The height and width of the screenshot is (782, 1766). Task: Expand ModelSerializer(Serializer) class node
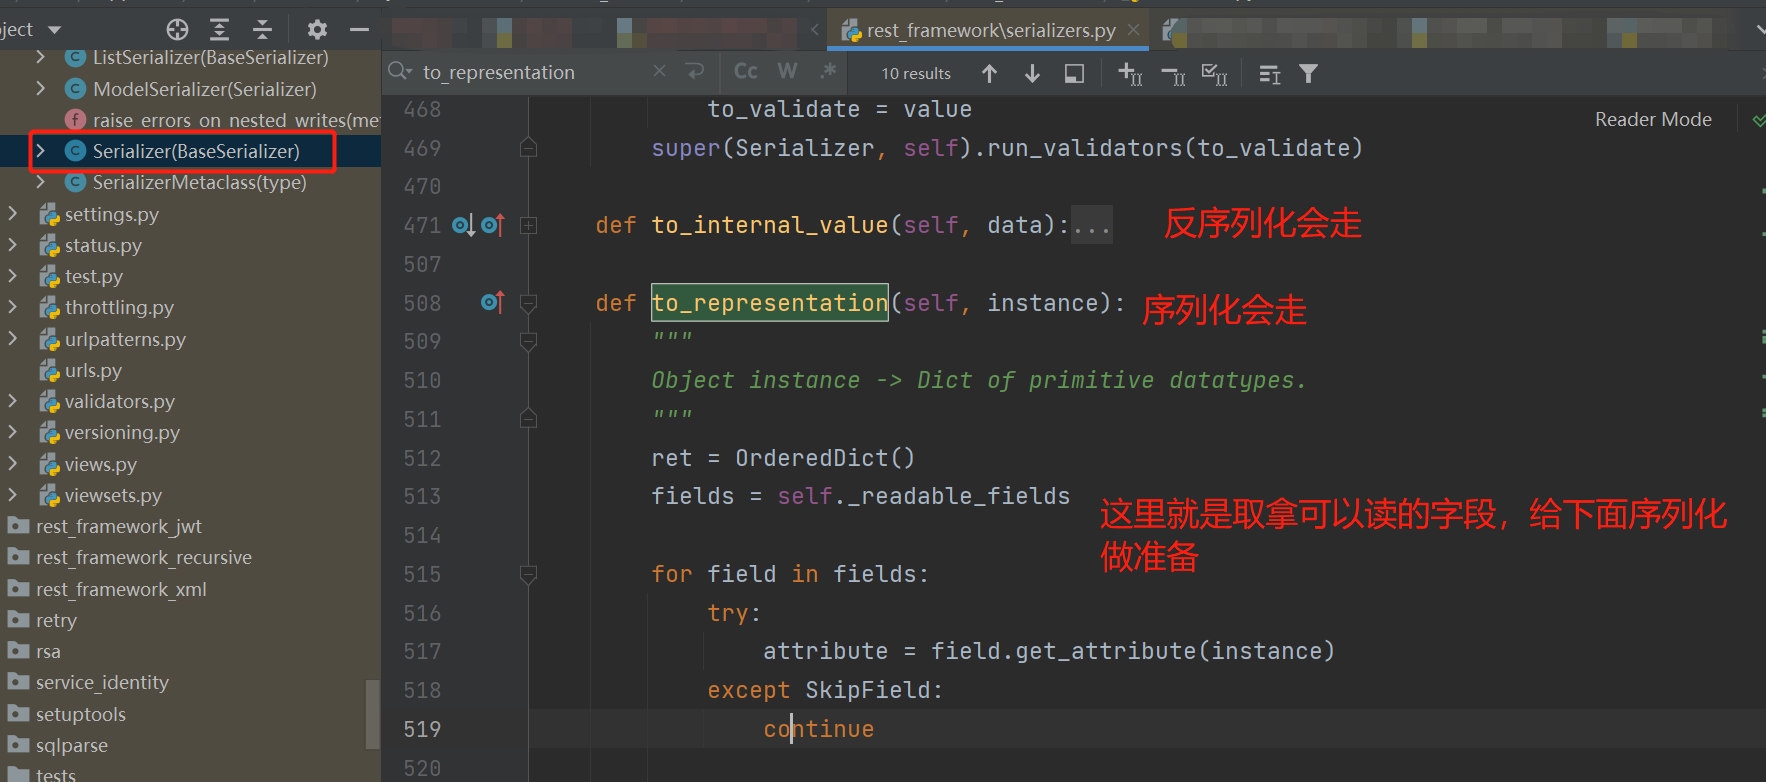pyautogui.click(x=40, y=88)
